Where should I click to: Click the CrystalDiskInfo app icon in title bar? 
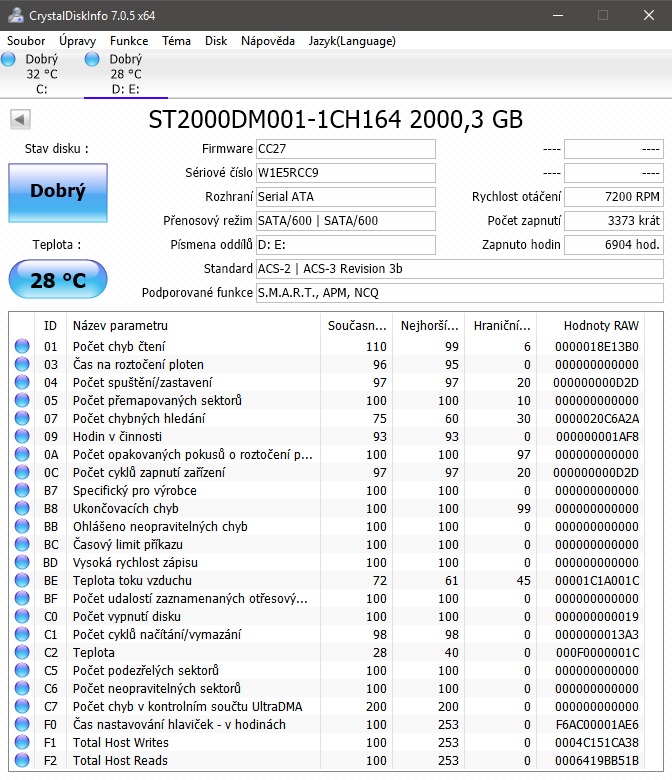coord(15,15)
